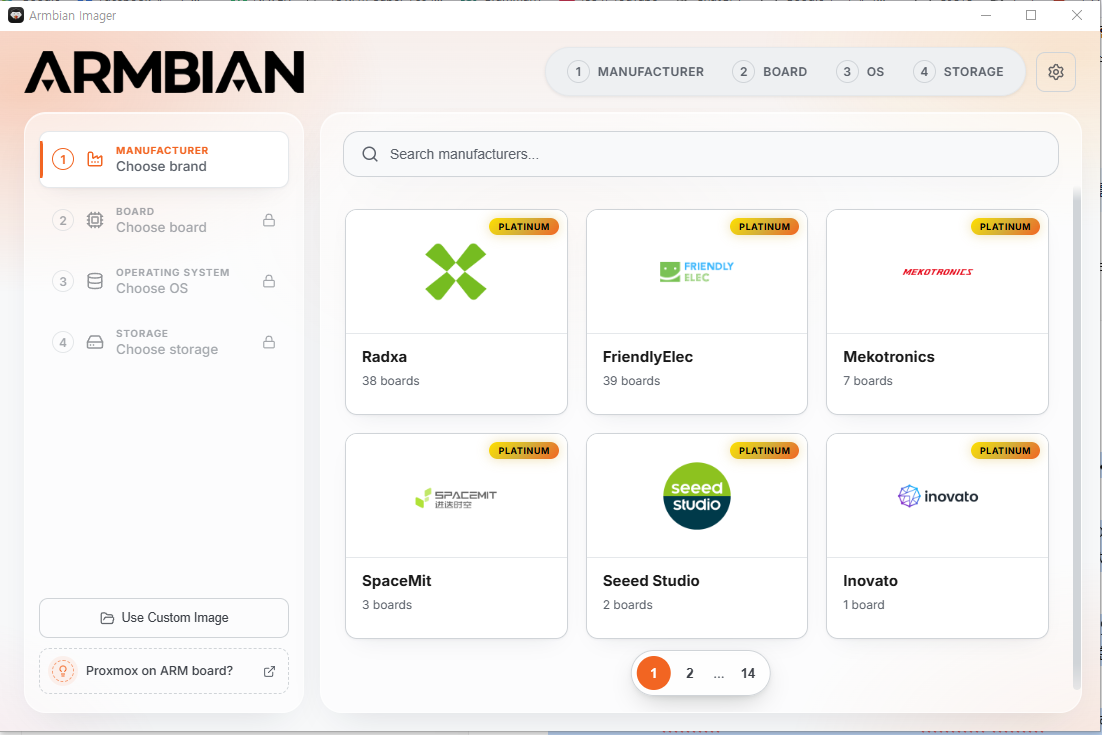Image resolution: width=1102 pixels, height=735 pixels.
Task: Click the lock icon on Storage step
Action: (x=268, y=342)
